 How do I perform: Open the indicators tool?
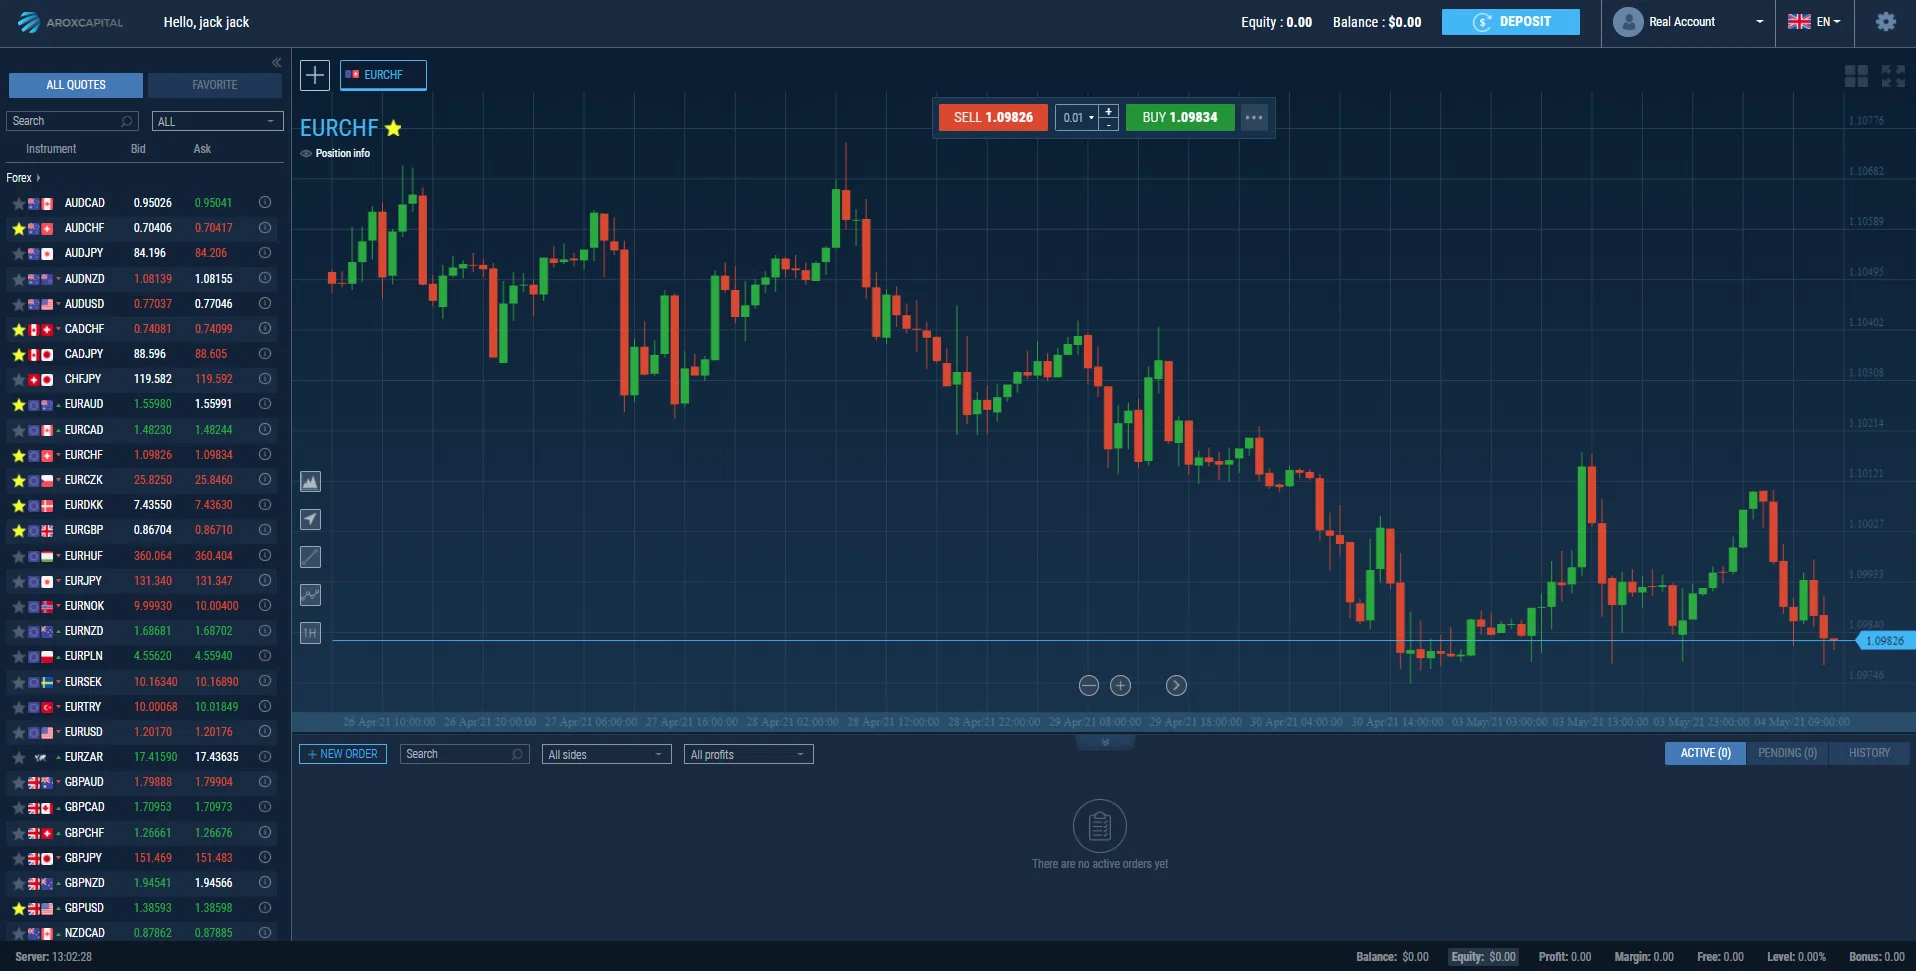click(x=311, y=595)
